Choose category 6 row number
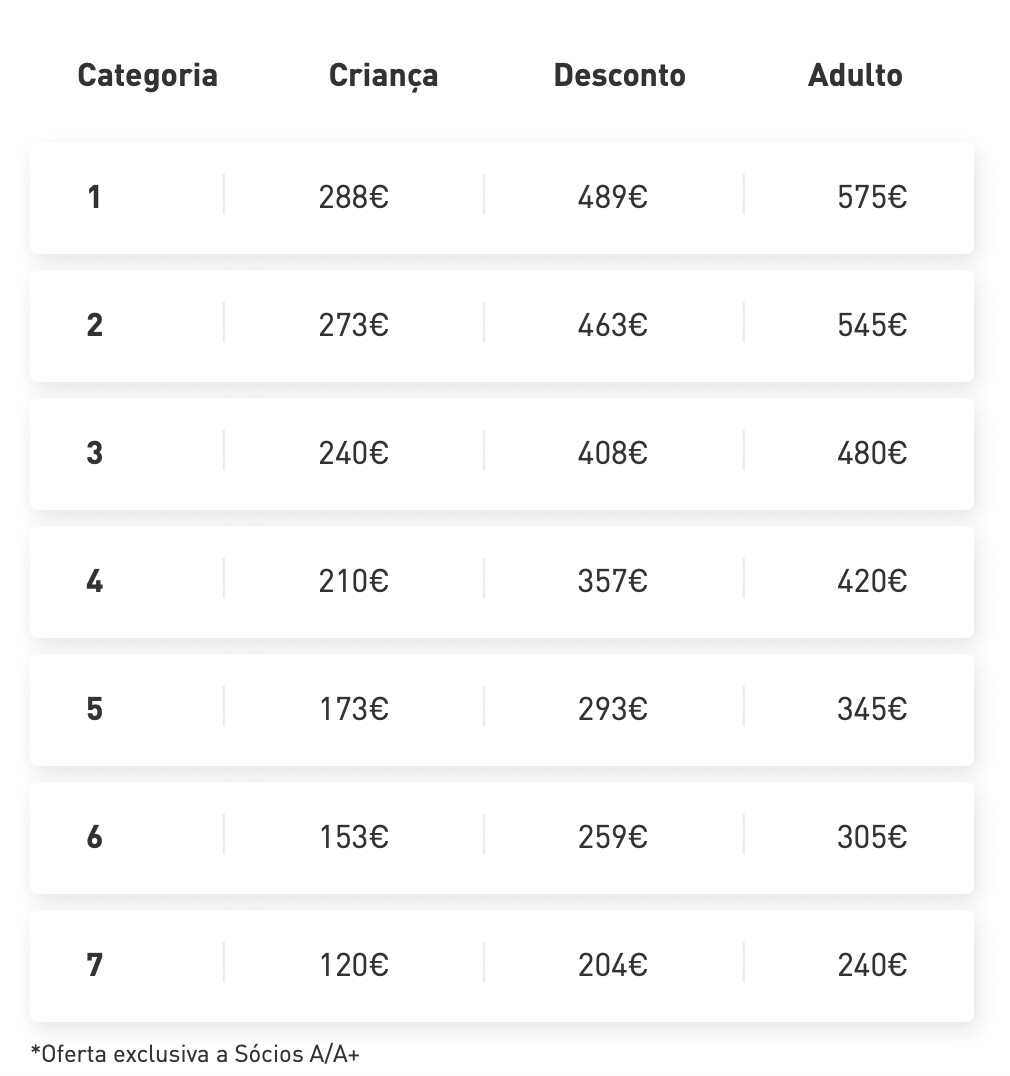 tap(95, 837)
